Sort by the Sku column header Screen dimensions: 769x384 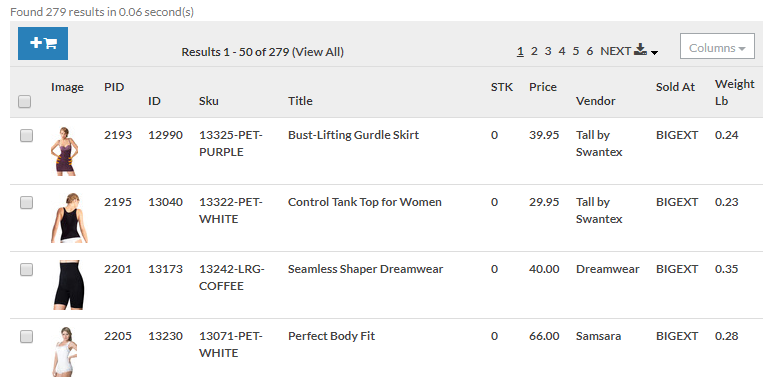click(x=209, y=101)
